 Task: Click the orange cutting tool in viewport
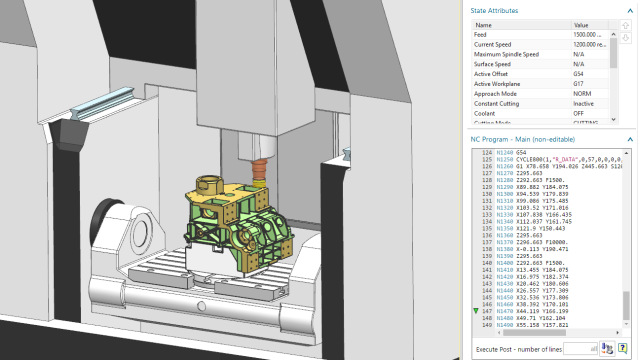pyautogui.click(x=259, y=171)
